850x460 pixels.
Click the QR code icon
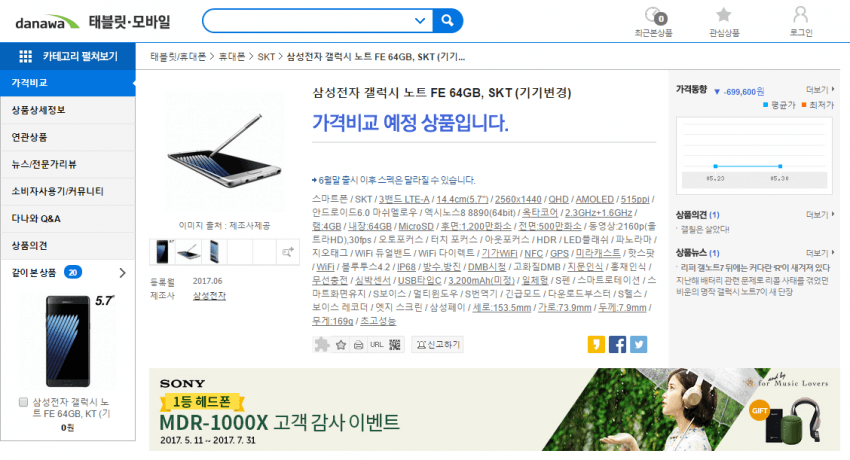tap(395, 345)
